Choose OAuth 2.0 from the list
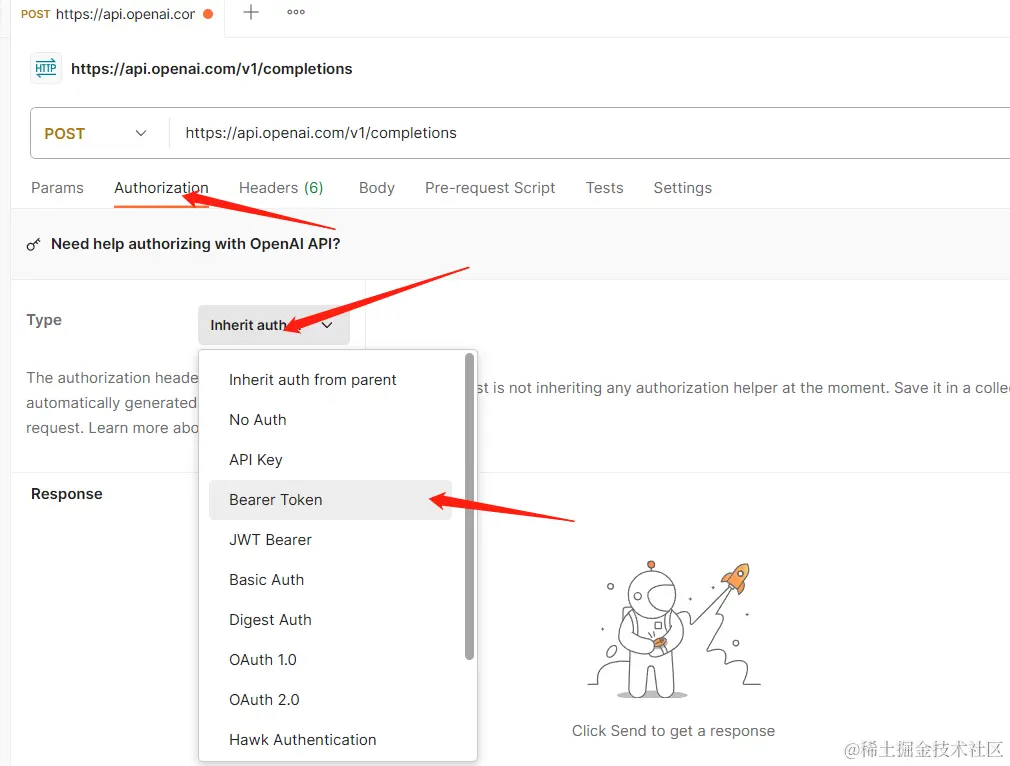The width and height of the screenshot is (1010, 766). tap(330, 700)
